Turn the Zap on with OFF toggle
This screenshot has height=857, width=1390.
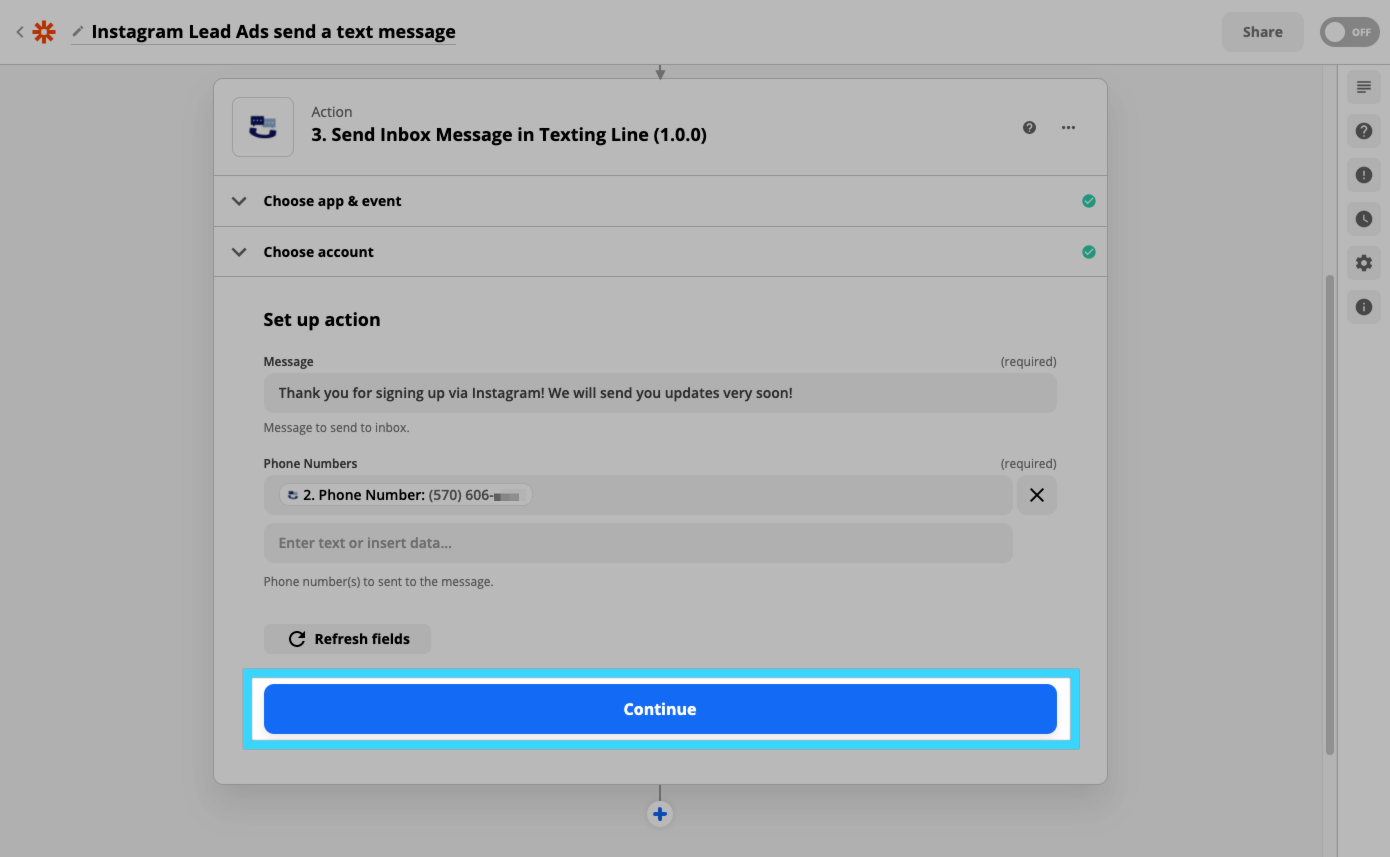pyautogui.click(x=1349, y=32)
